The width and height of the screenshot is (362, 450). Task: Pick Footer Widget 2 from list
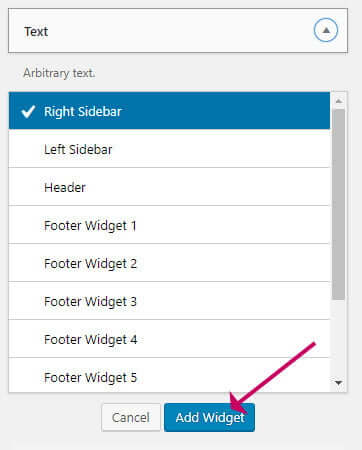tap(169, 263)
